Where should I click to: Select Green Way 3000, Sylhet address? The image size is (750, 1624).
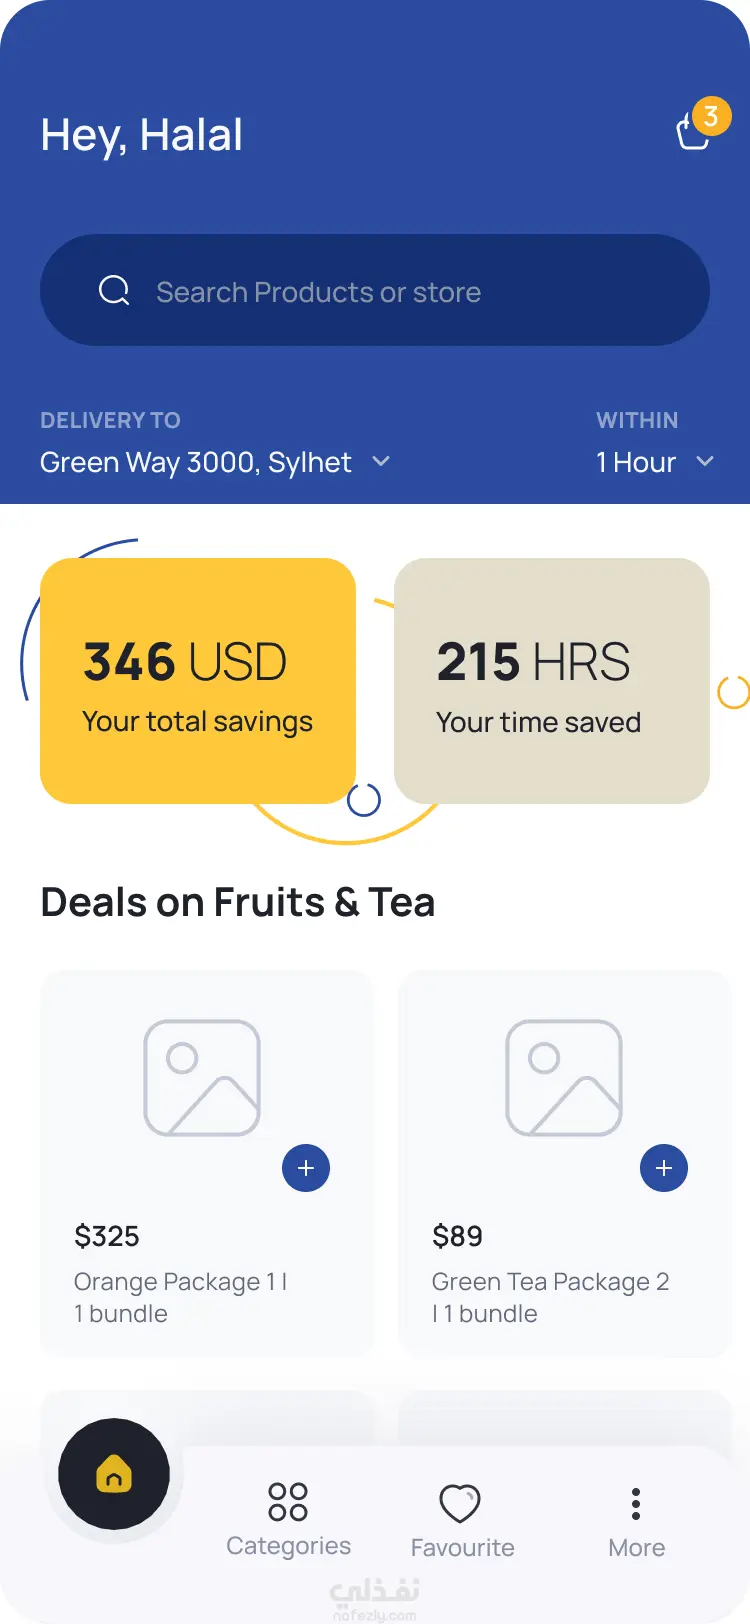pos(196,462)
